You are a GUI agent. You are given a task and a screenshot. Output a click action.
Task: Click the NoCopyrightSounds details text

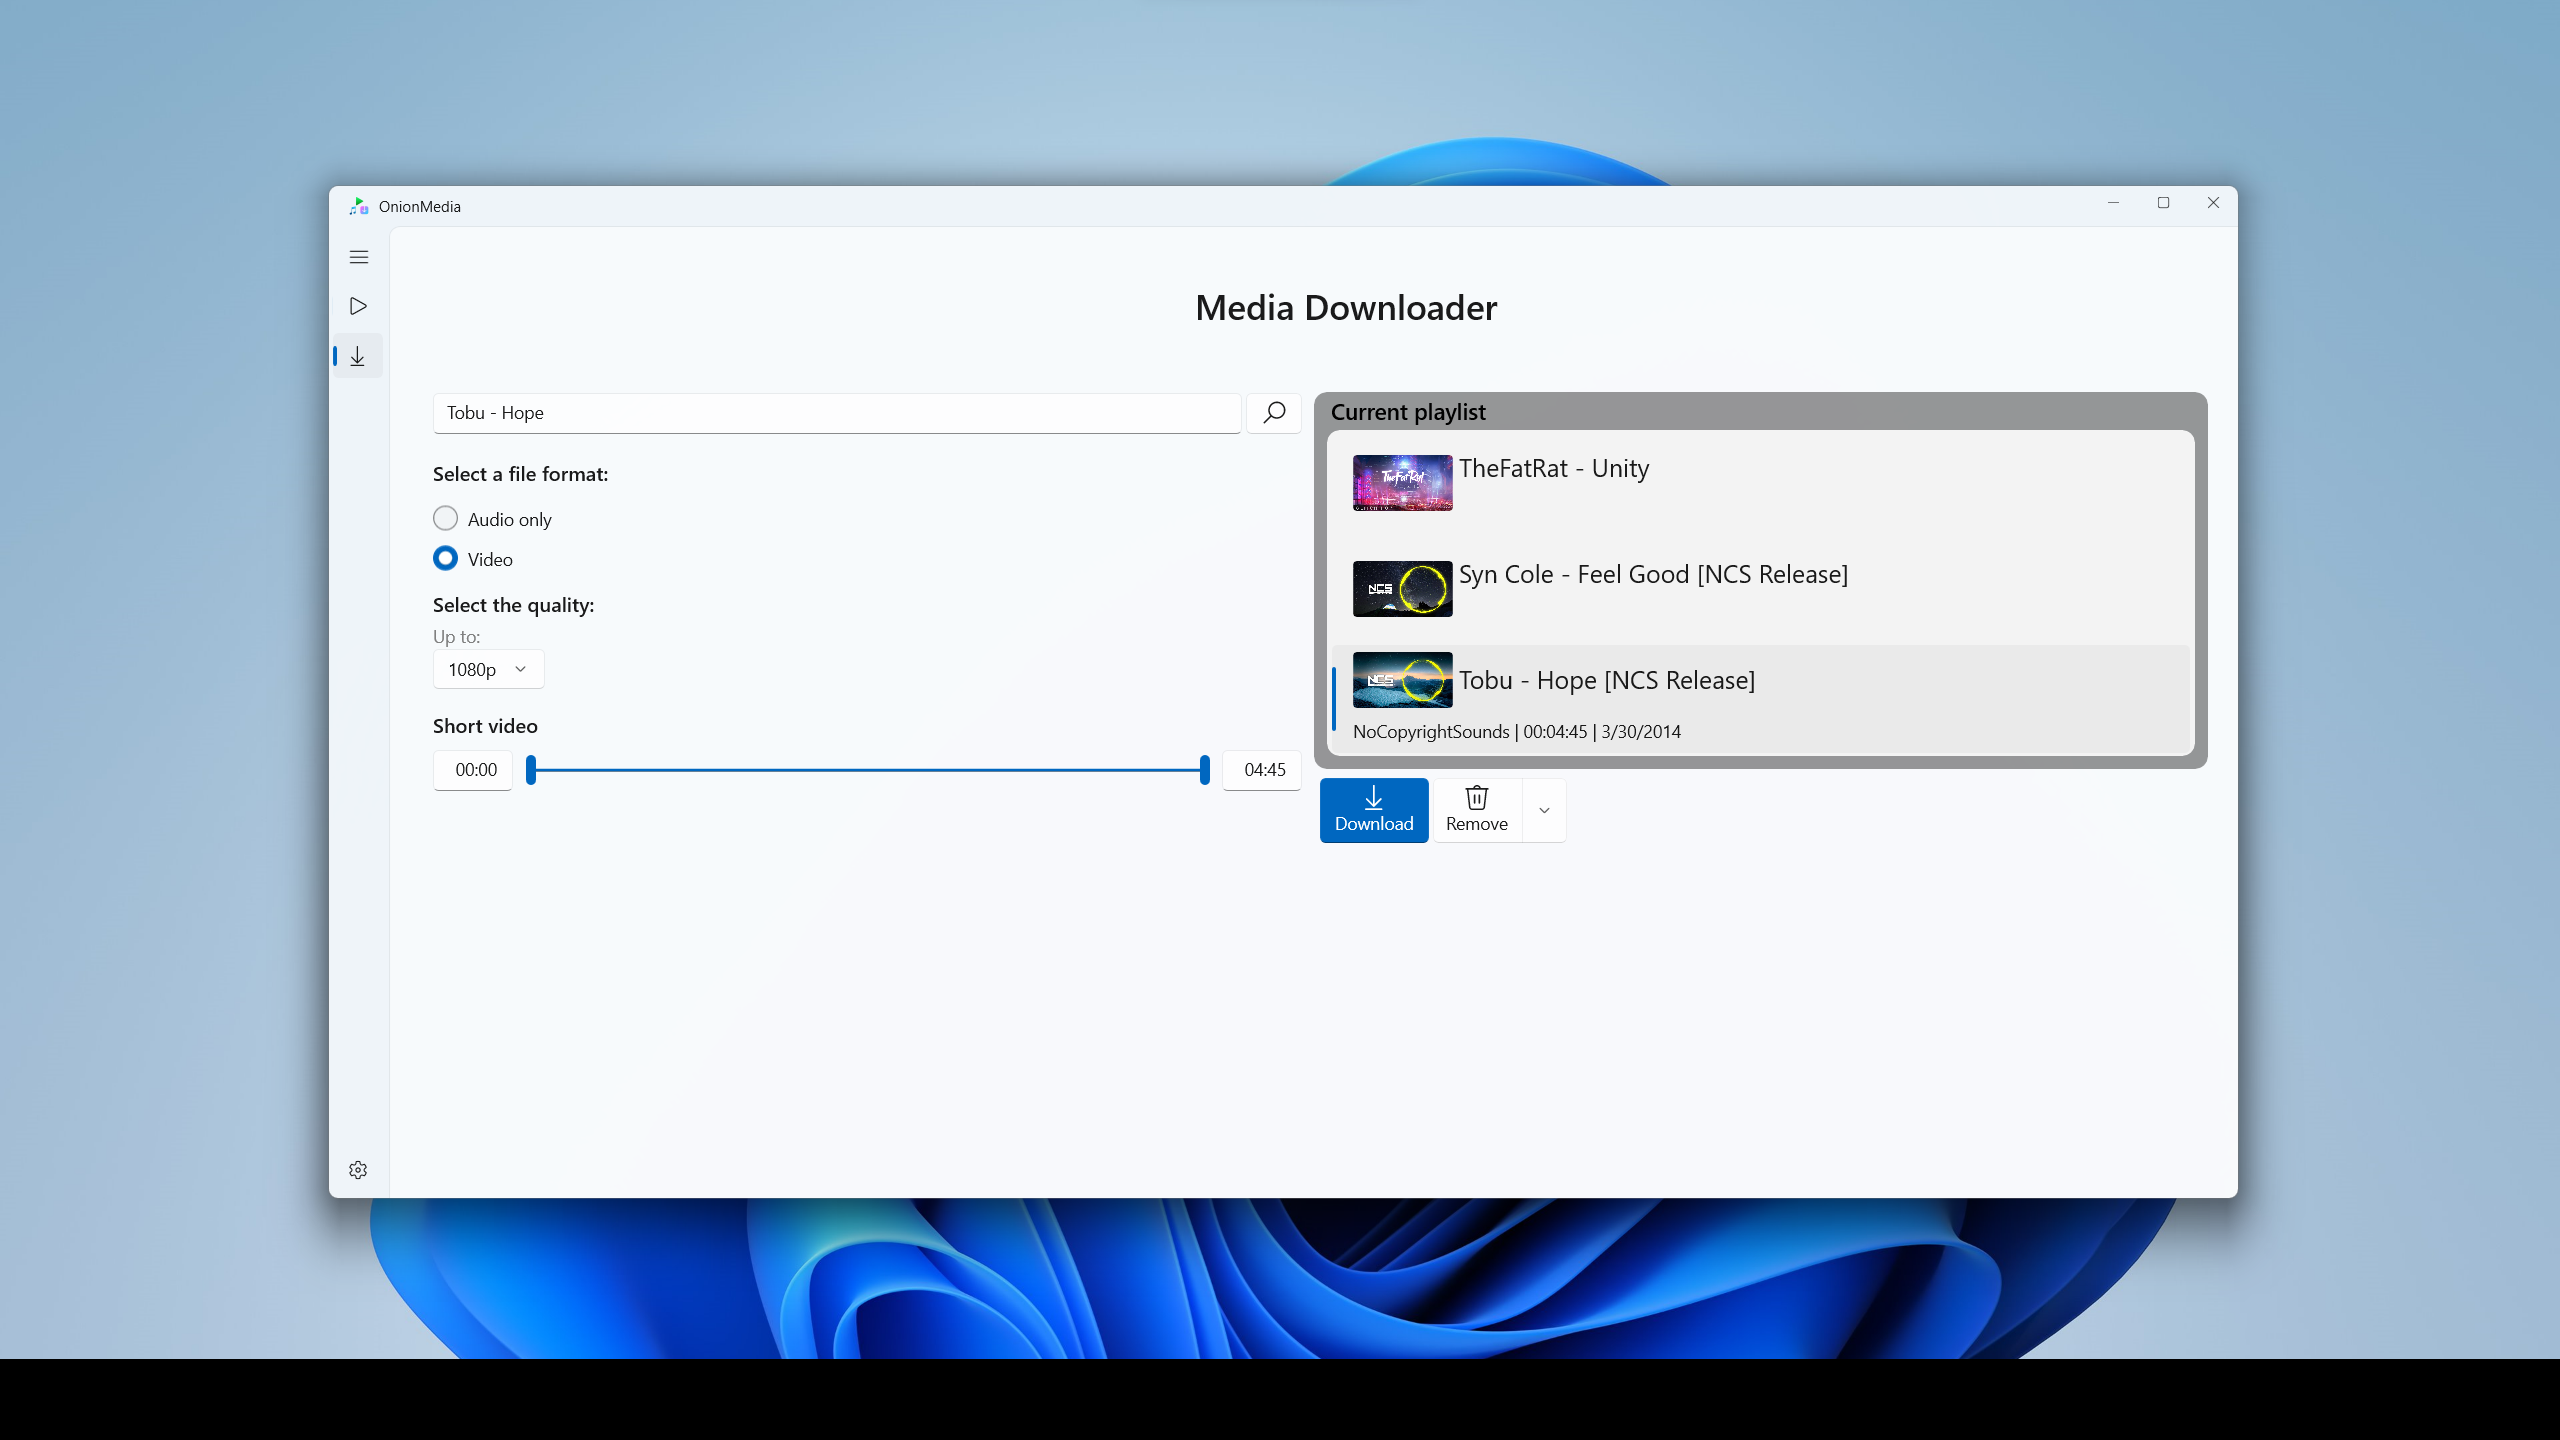(x=1516, y=732)
